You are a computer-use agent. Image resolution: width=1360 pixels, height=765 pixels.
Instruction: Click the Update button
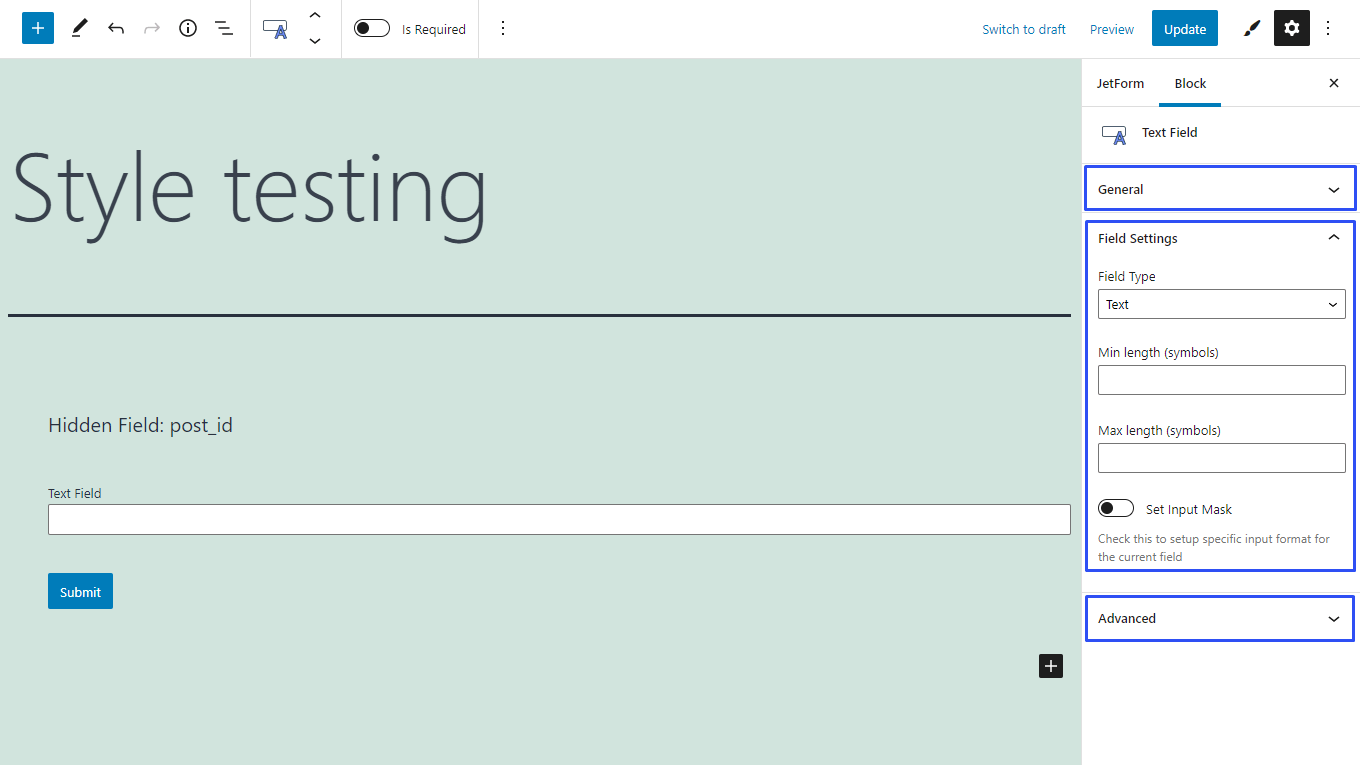point(1184,28)
